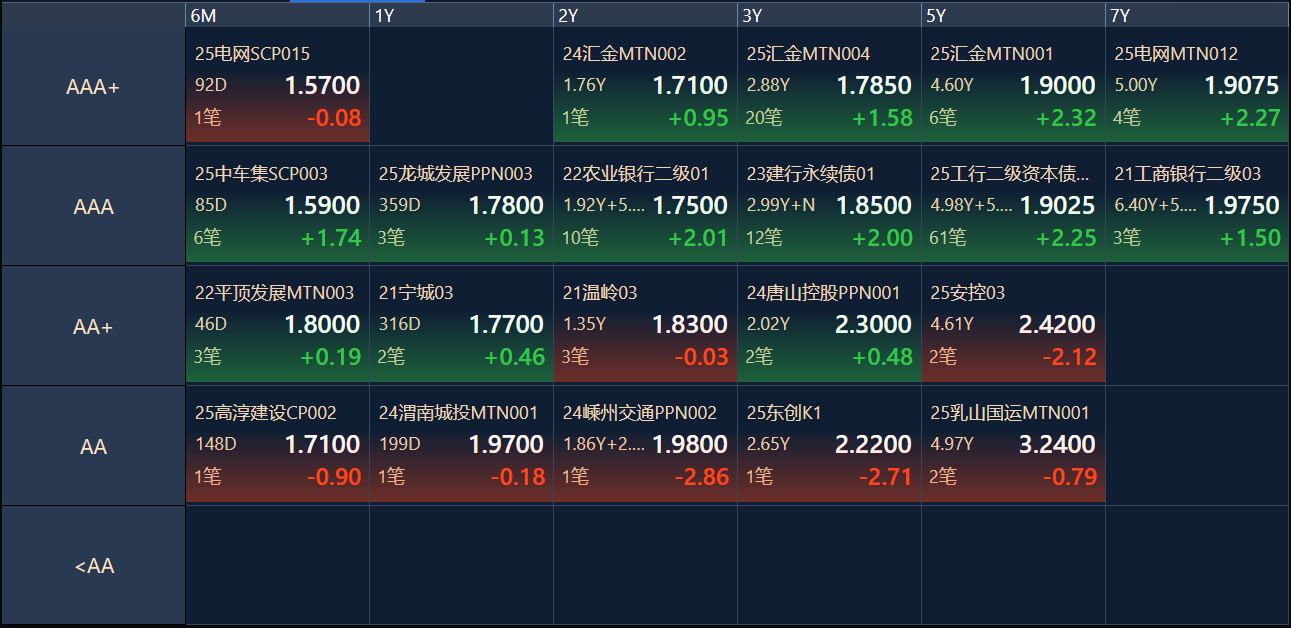1291x628 pixels.
Task: Click the -2.12 change value
Action: pos(1070,357)
